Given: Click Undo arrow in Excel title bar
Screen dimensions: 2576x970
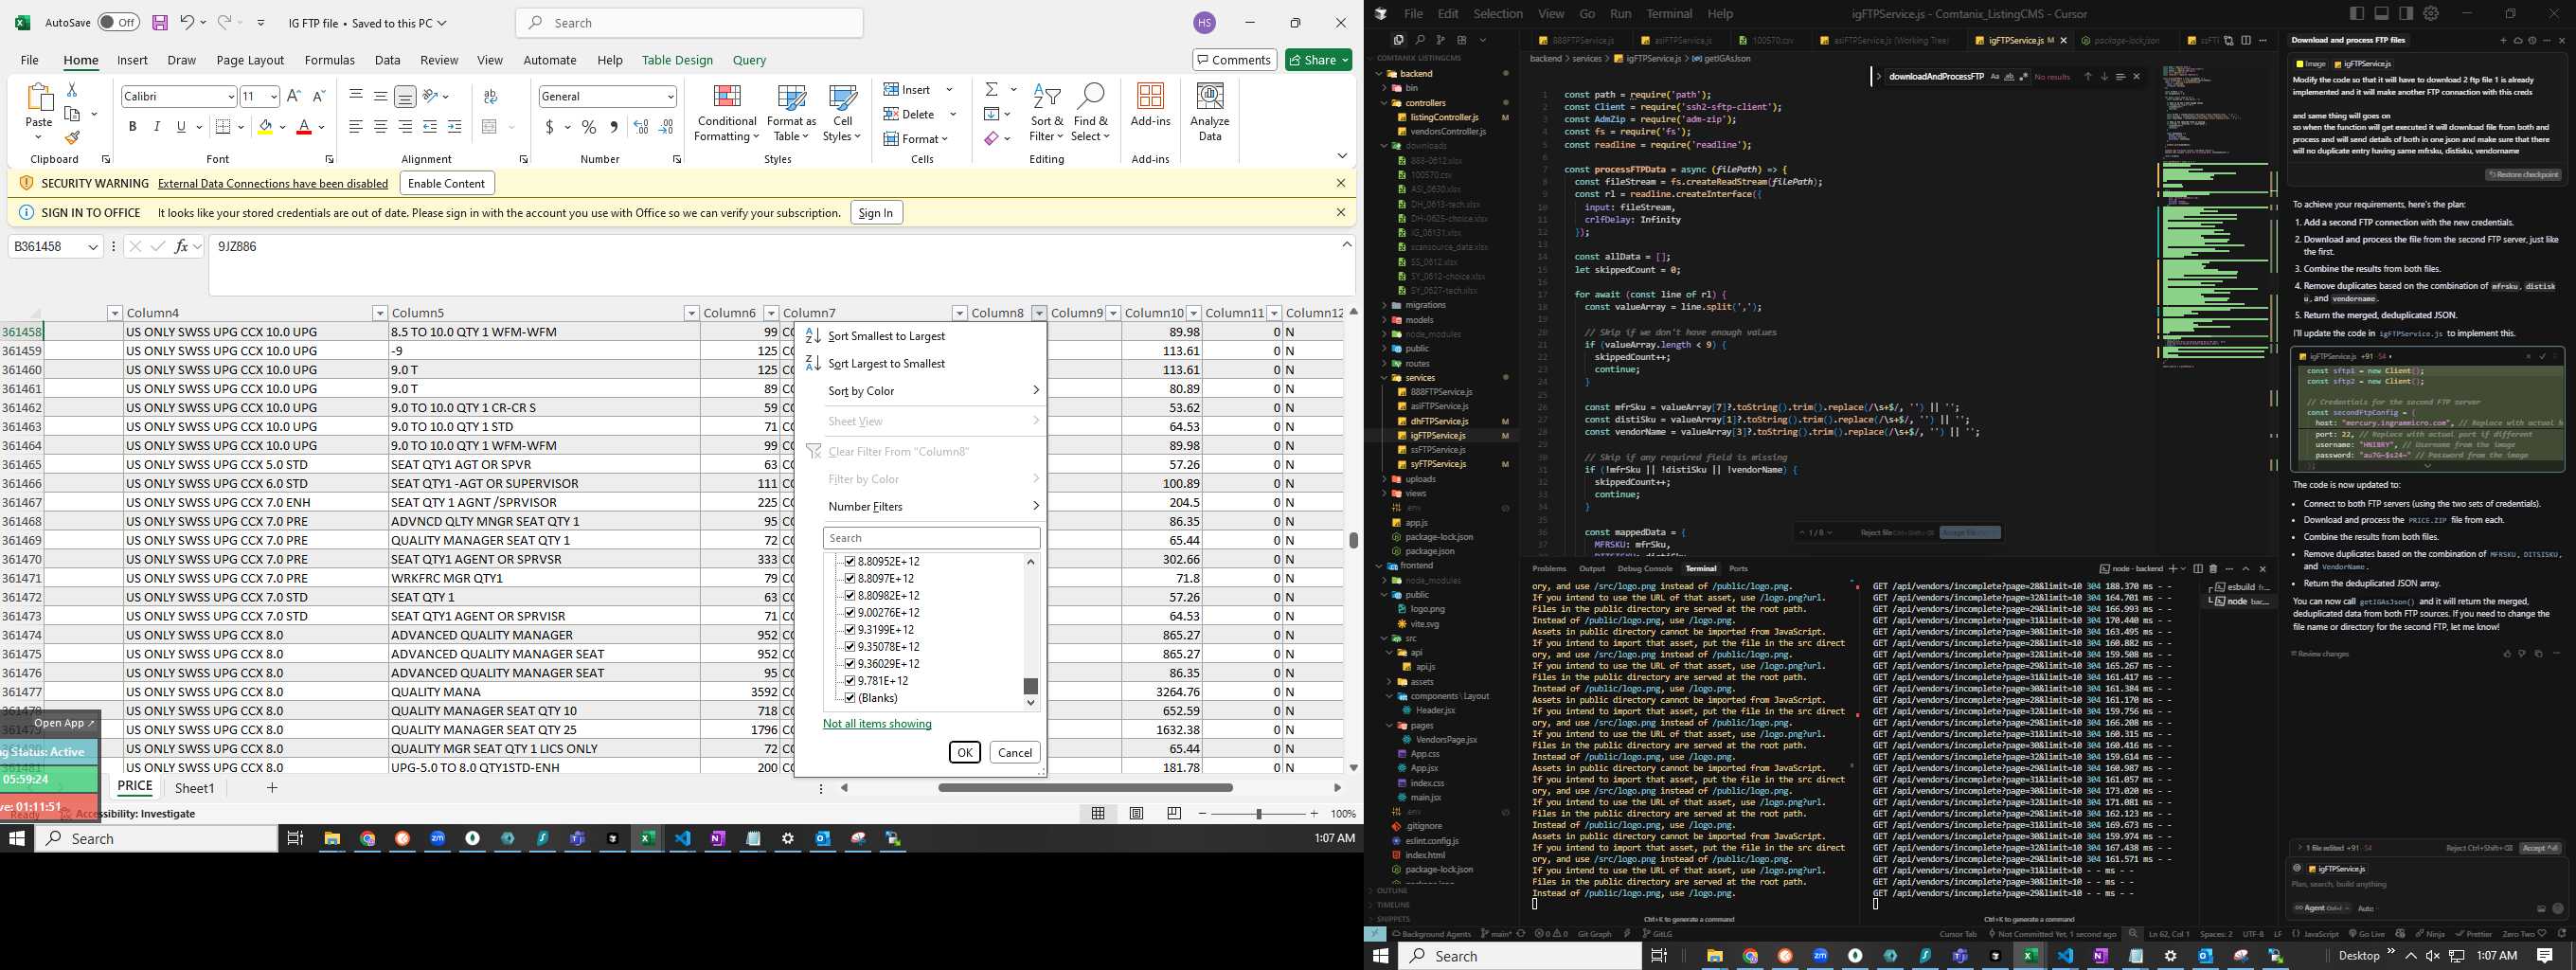Looking at the screenshot, I should (x=187, y=22).
